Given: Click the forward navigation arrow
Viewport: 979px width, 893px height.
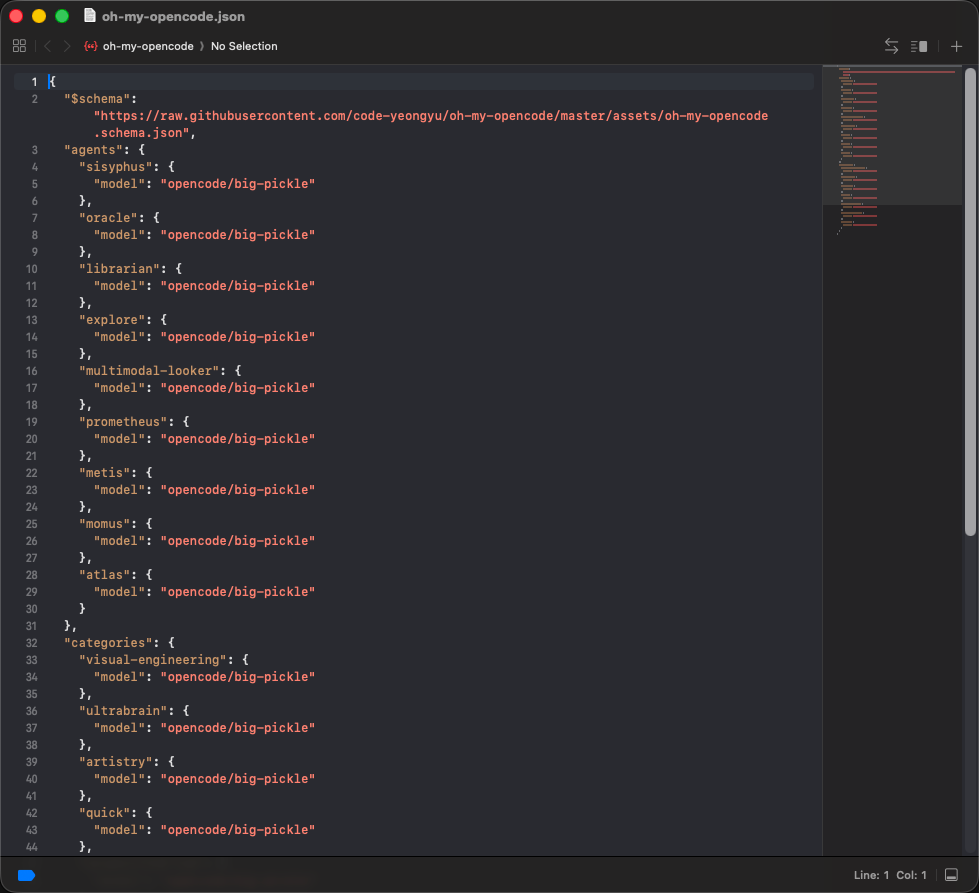Looking at the screenshot, I should coord(66,46).
